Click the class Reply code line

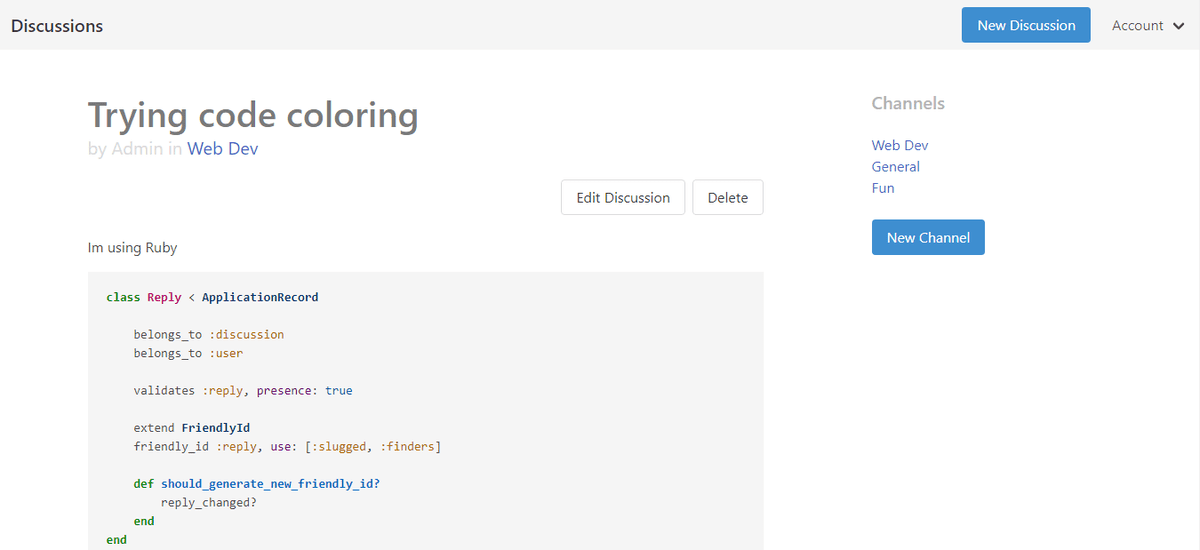pos(212,297)
